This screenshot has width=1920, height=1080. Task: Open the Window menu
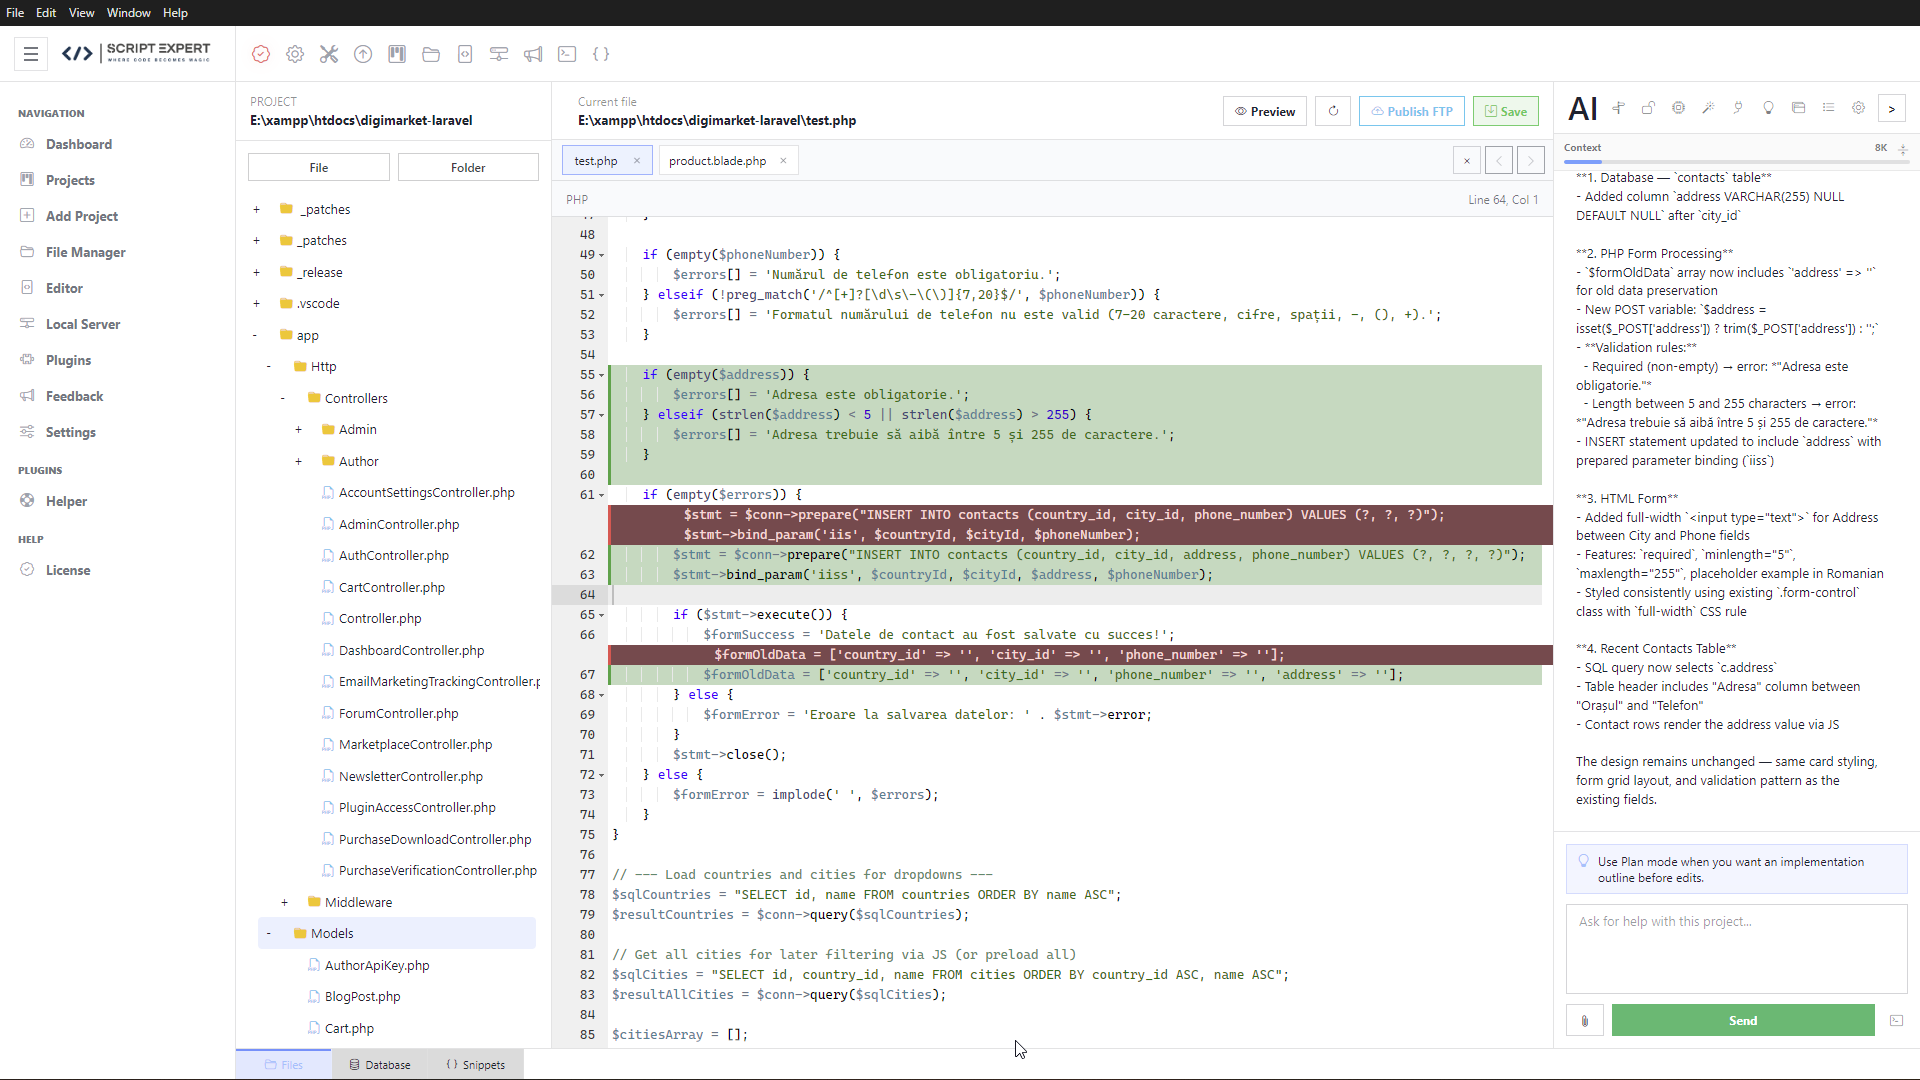[128, 13]
